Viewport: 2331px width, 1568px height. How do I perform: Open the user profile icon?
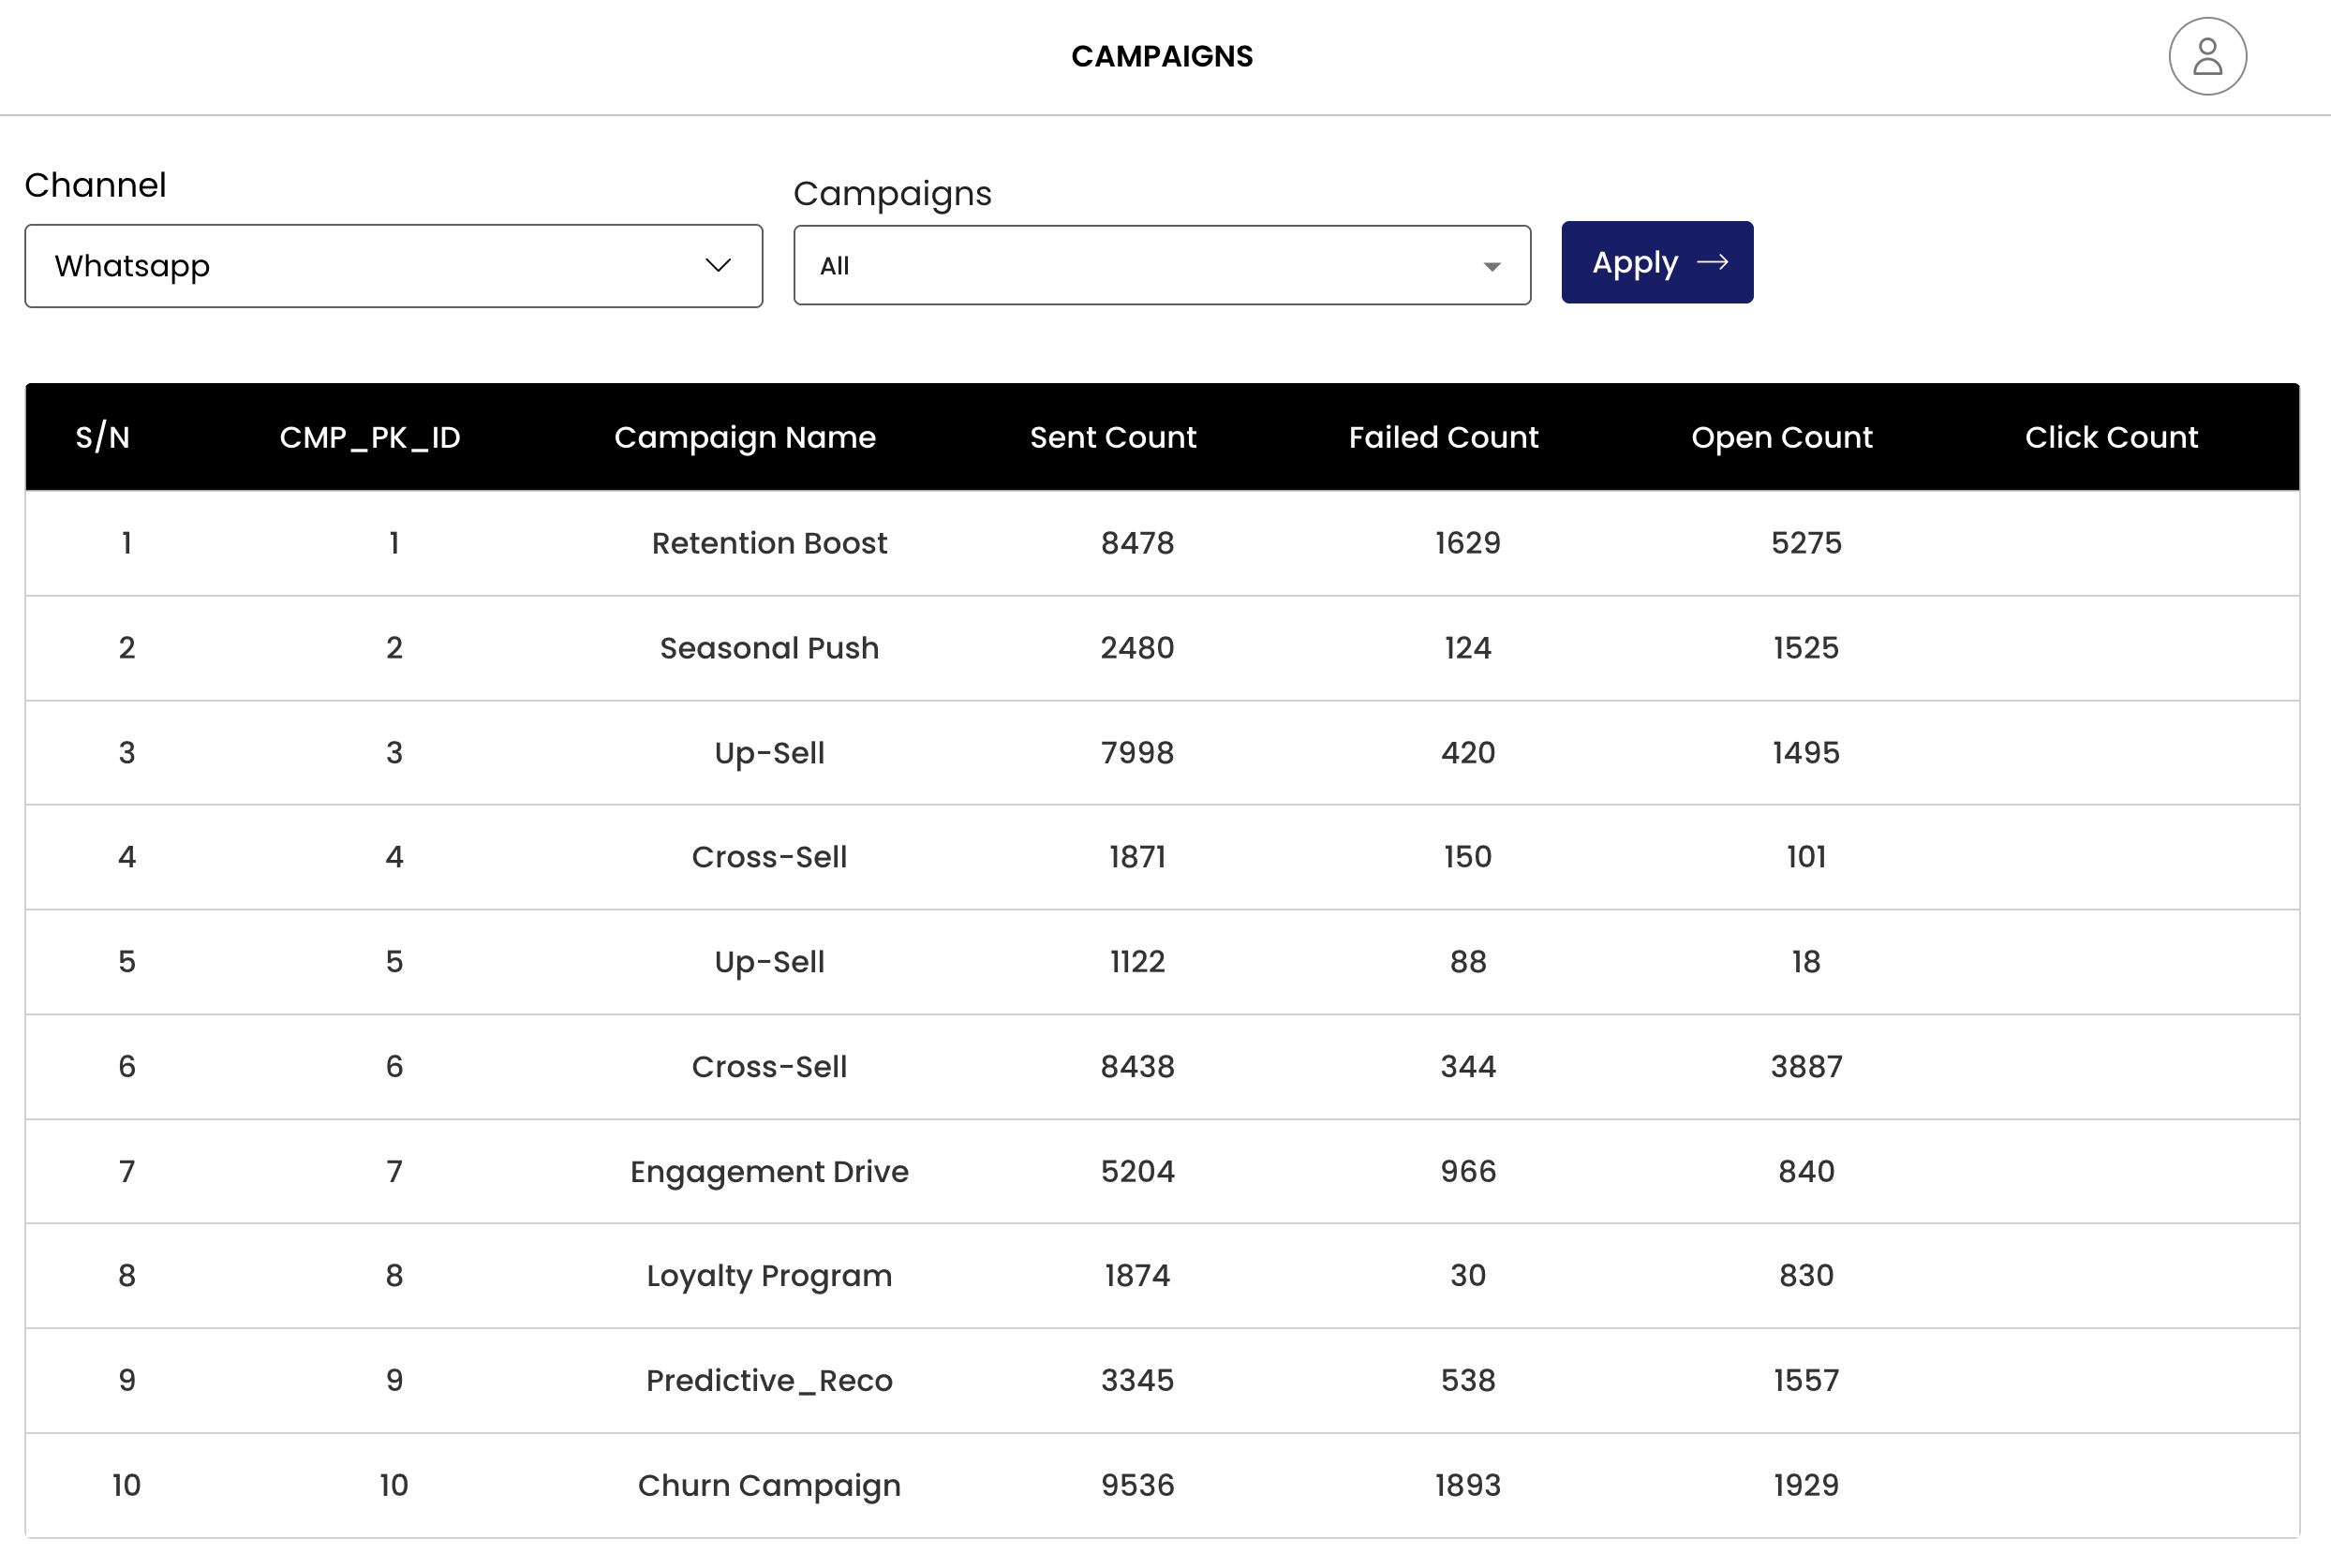(2206, 56)
